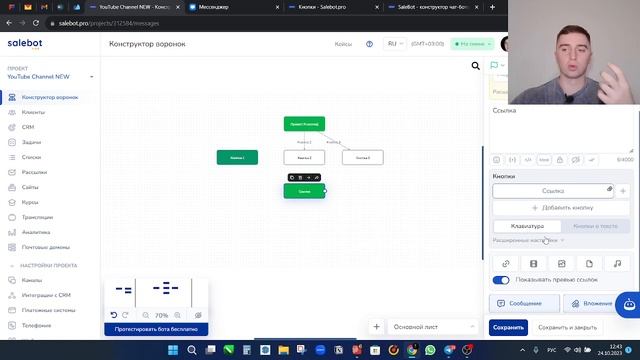Click the lock icon in text toolbar

560,160
